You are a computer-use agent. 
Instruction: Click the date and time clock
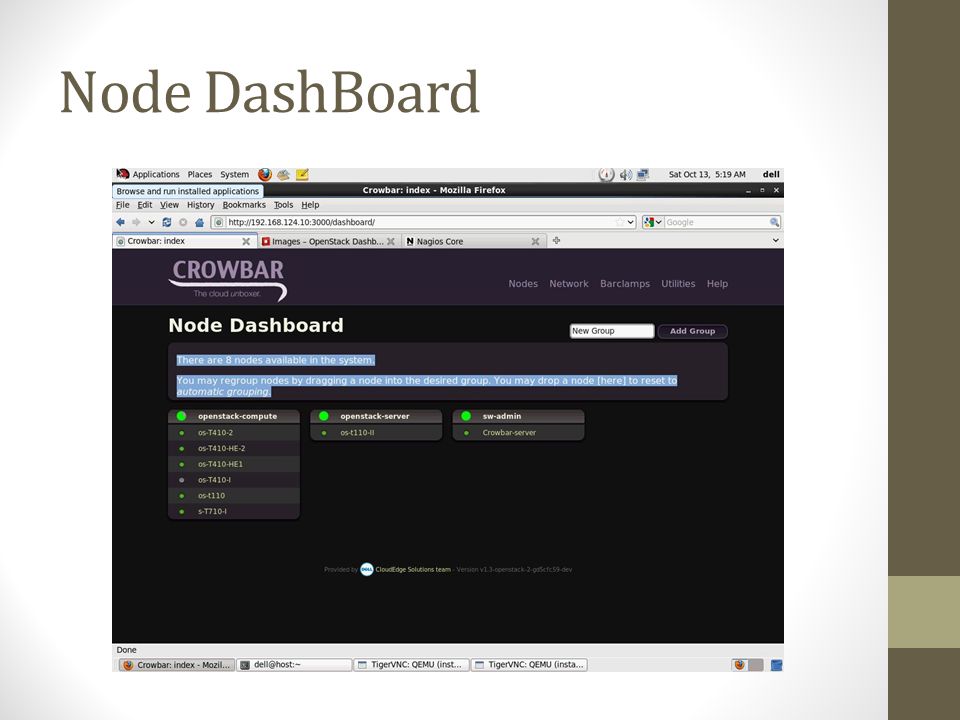pos(707,174)
